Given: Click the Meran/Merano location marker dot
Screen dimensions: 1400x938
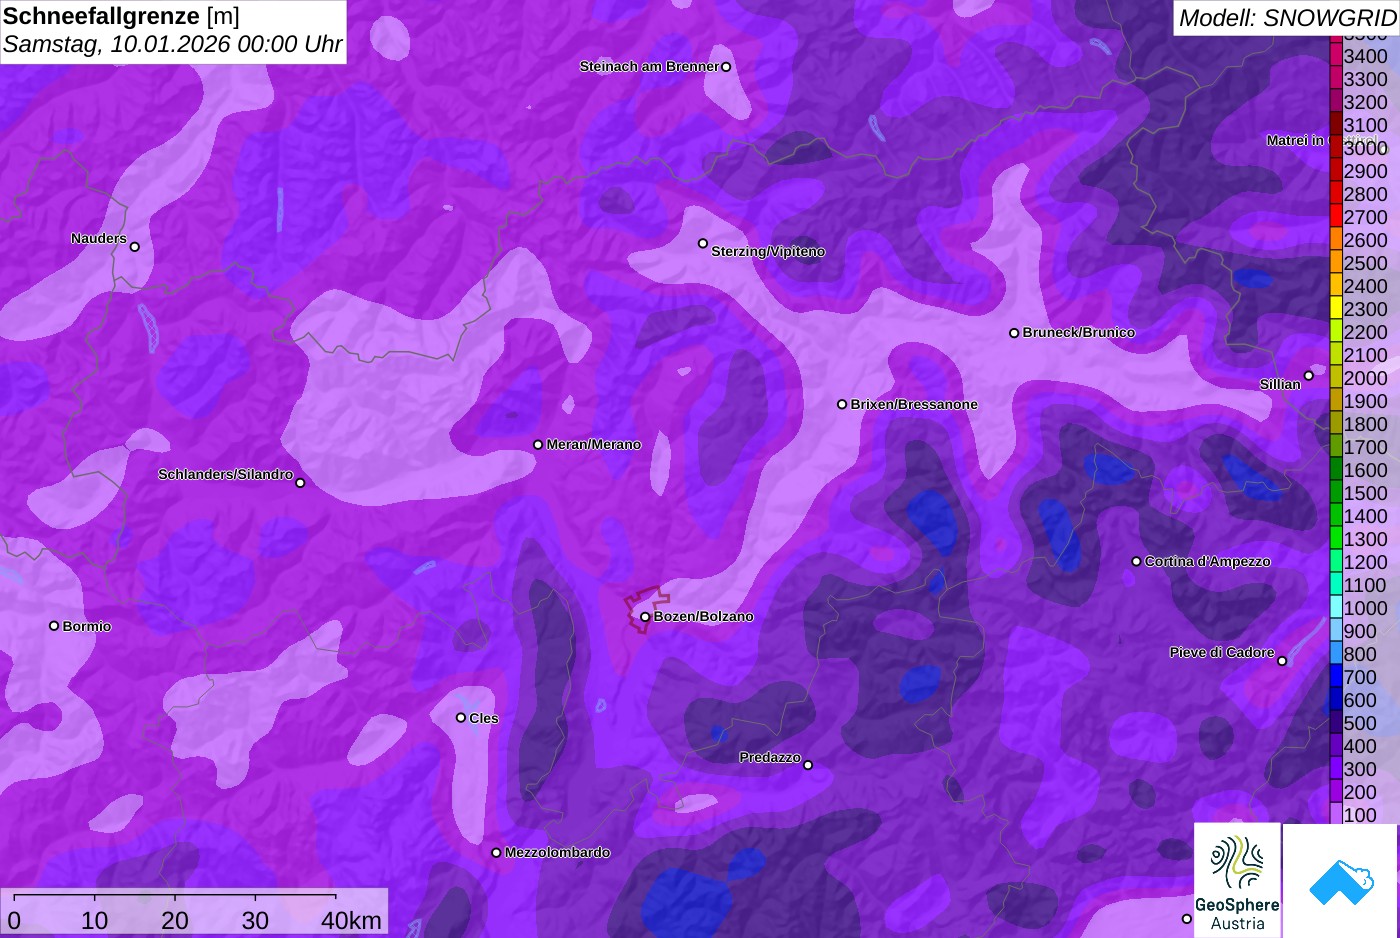Looking at the screenshot, I should pos(538,445).
